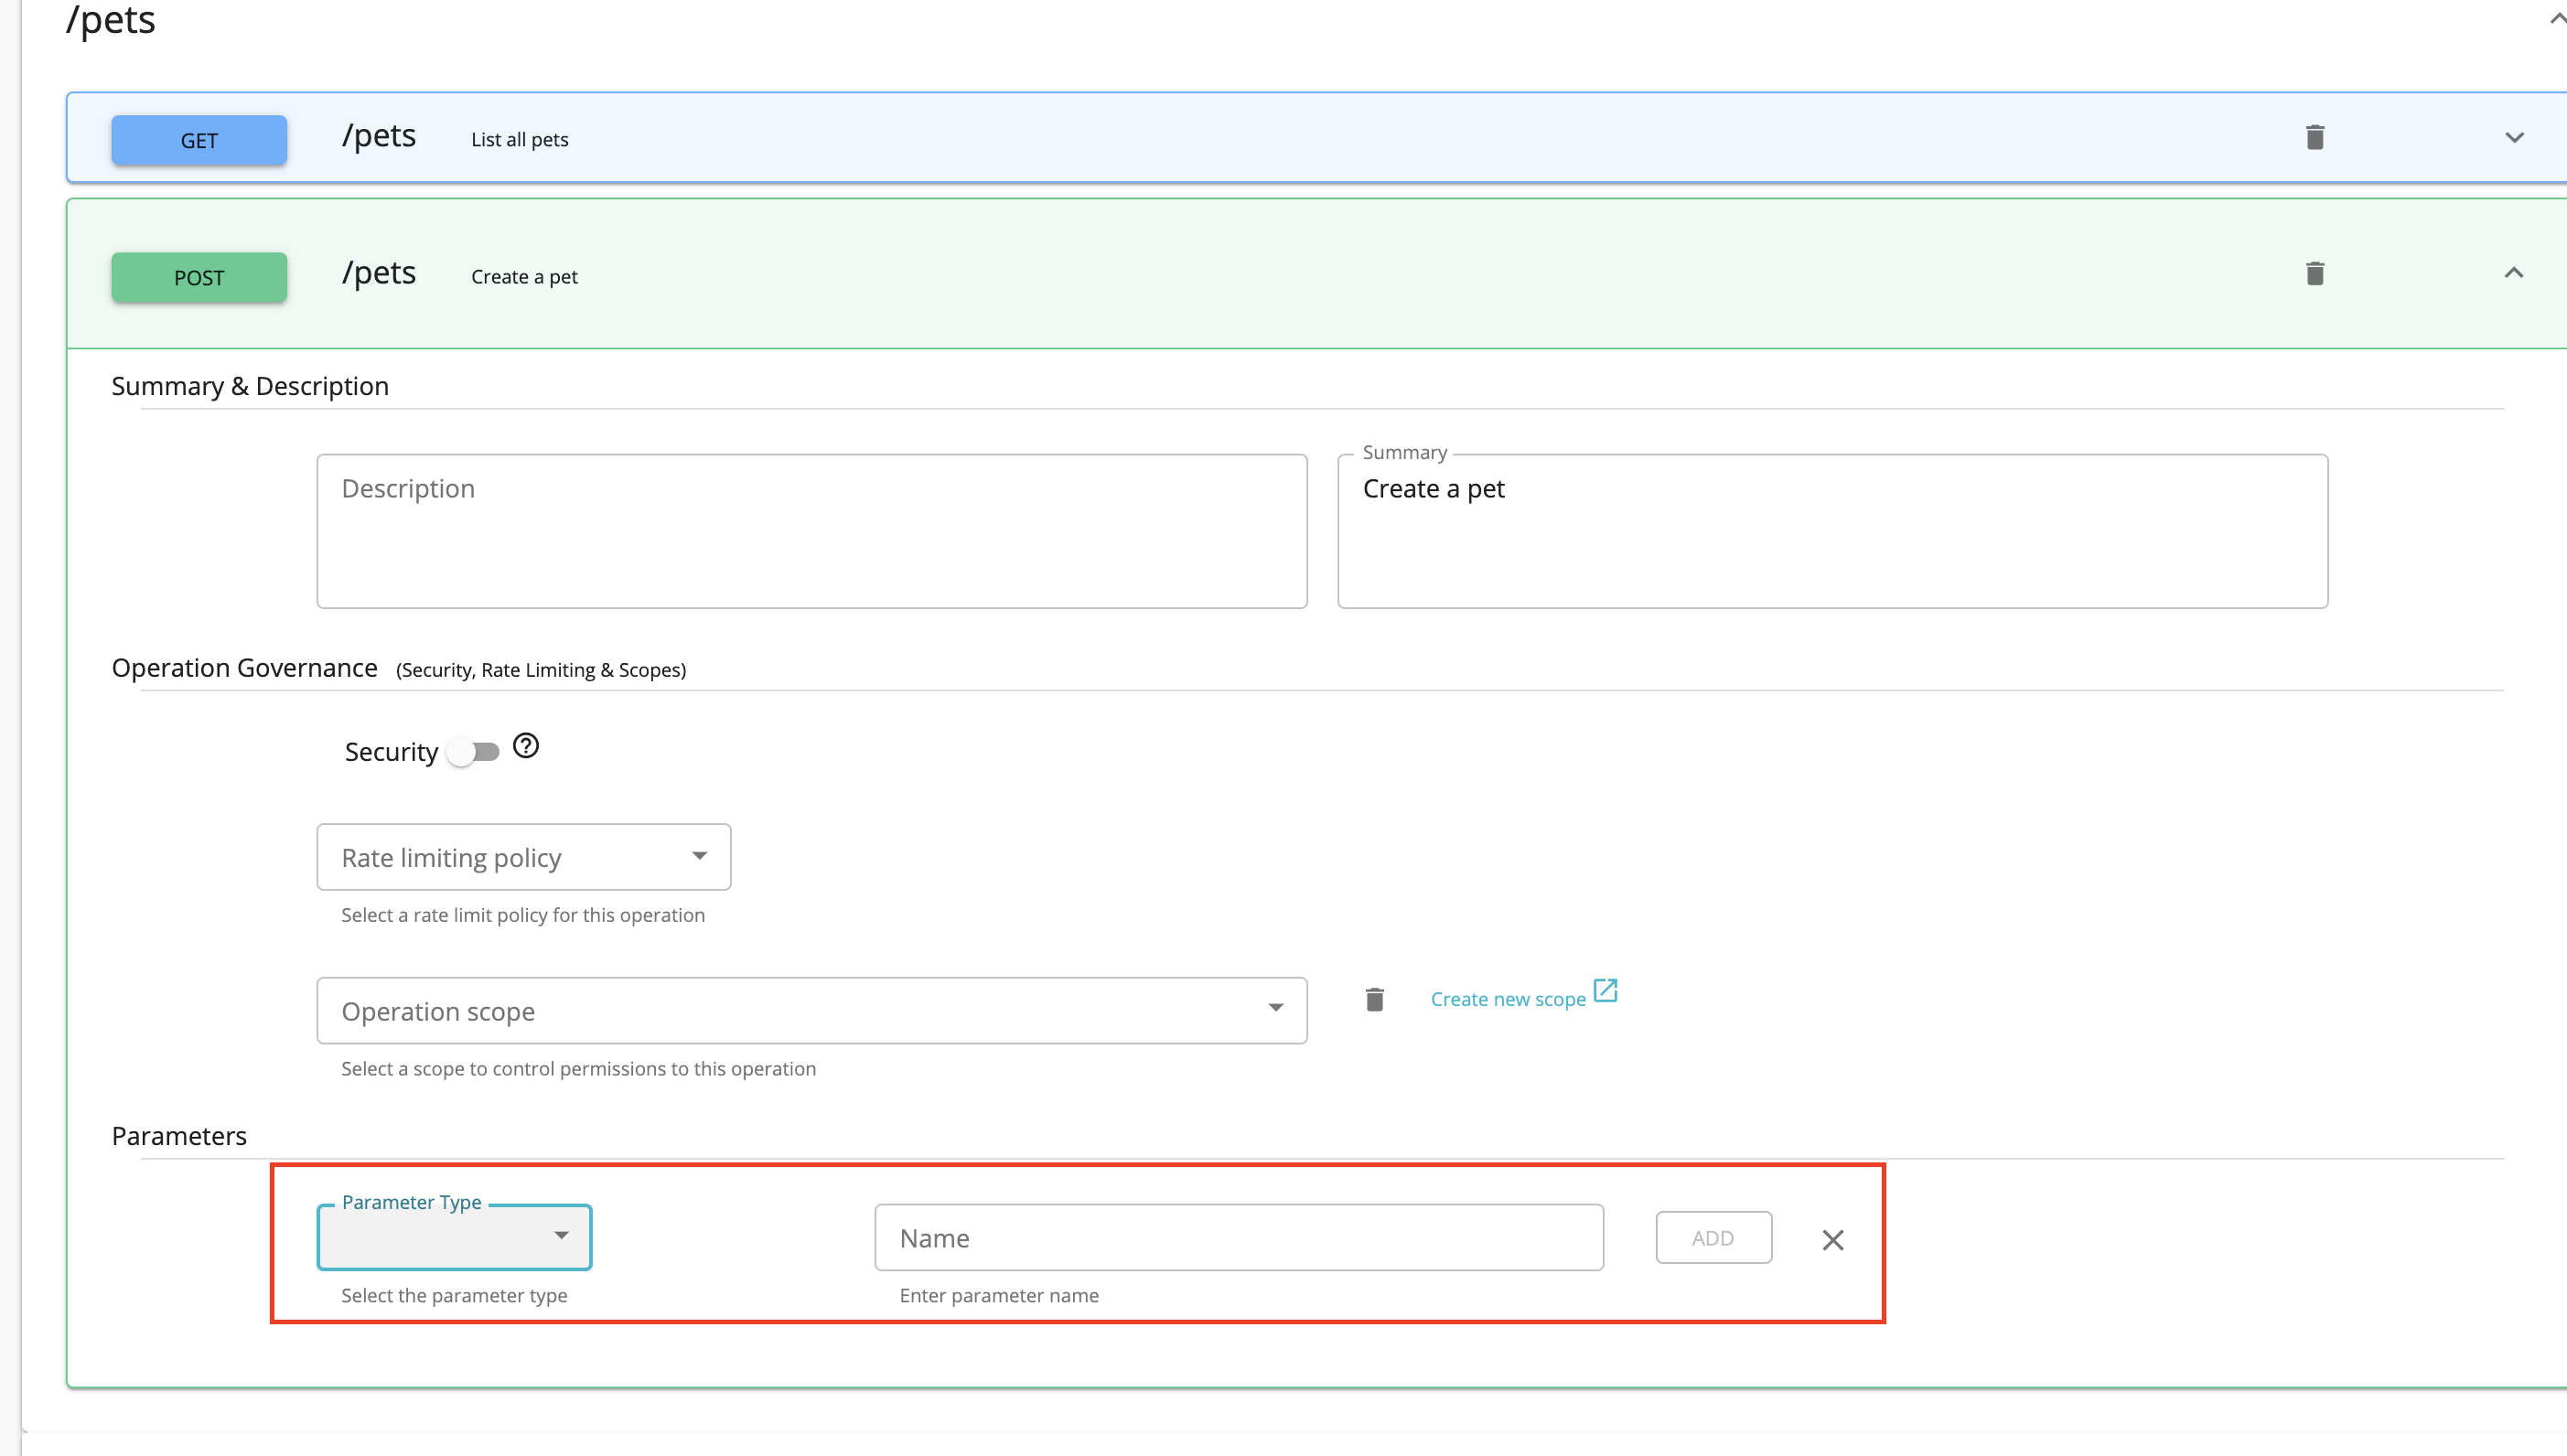Image resolution: width=2567 pixels, height=1456 pixels.
Task: Delete the POST /pets operation via trash icon
Action: pyautogui.click(x=2315, y=273)
